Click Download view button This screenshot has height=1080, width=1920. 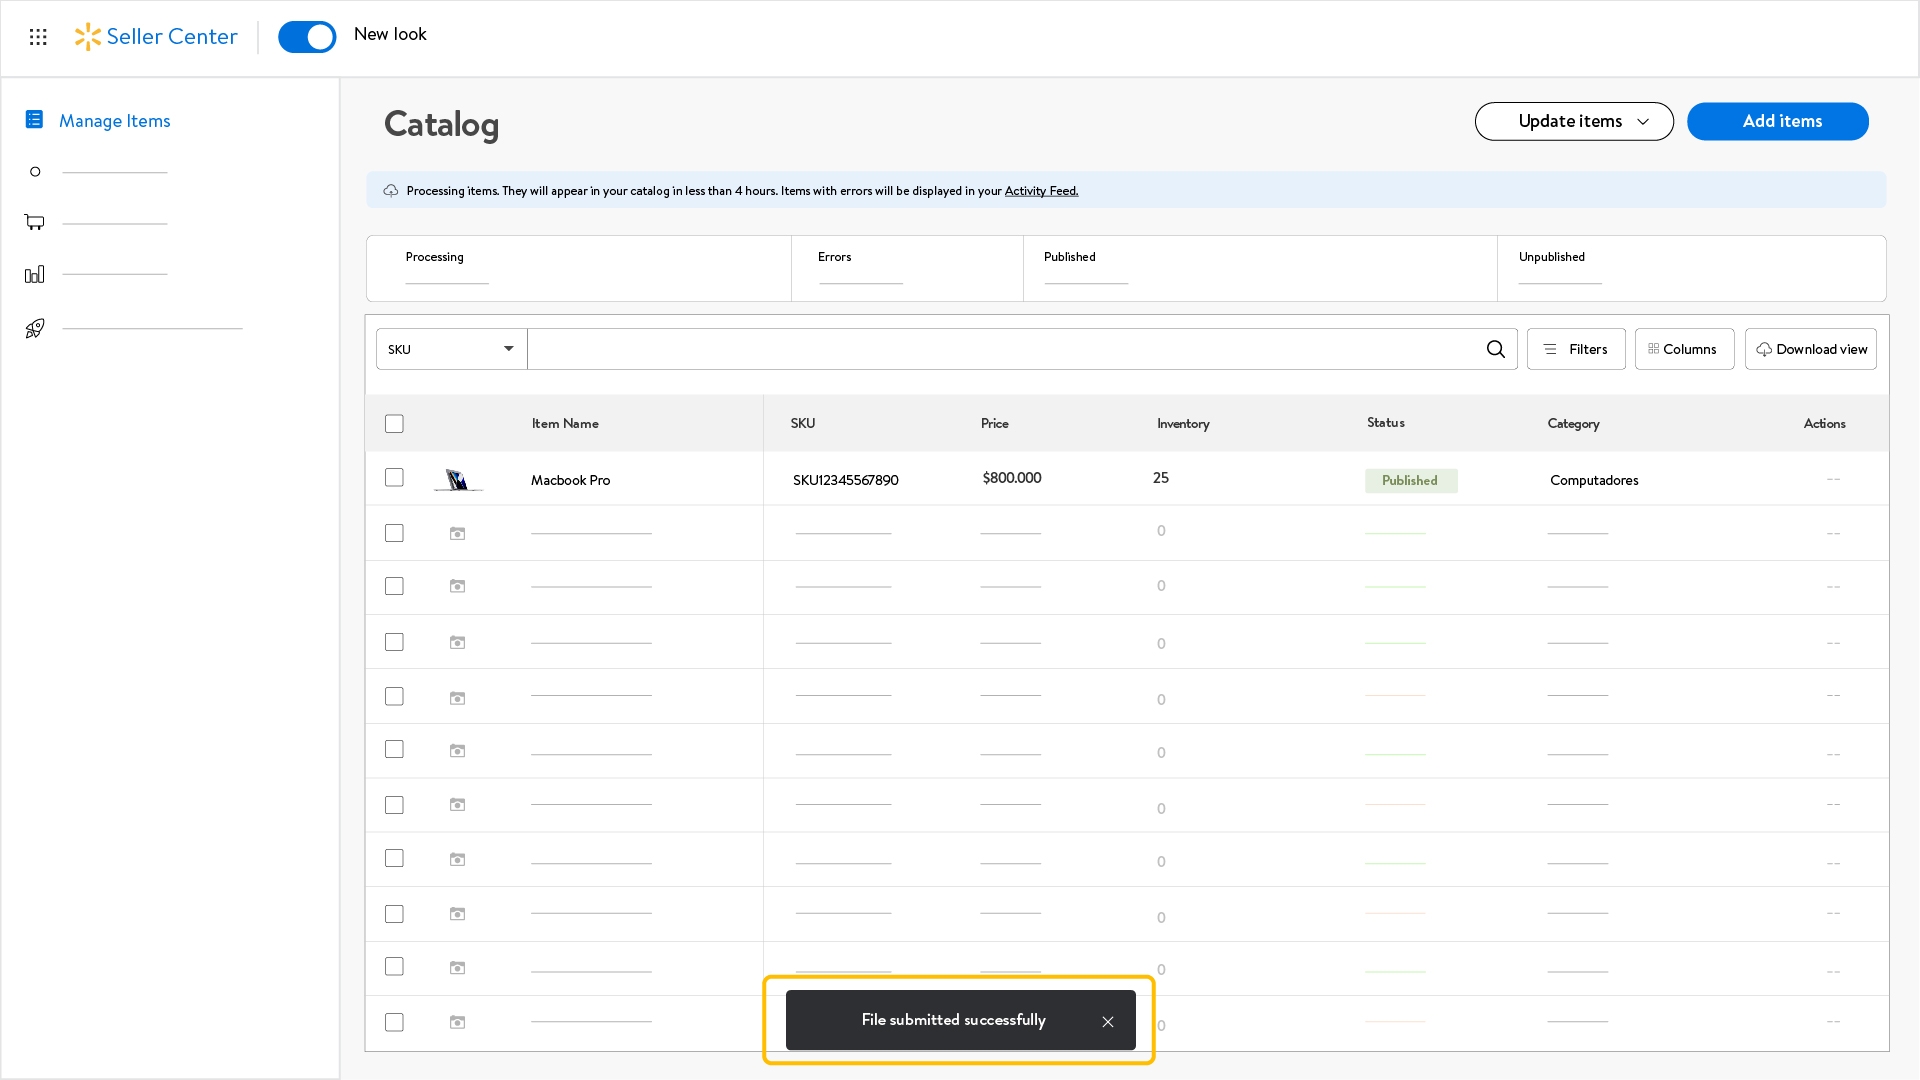point(1811,349)
